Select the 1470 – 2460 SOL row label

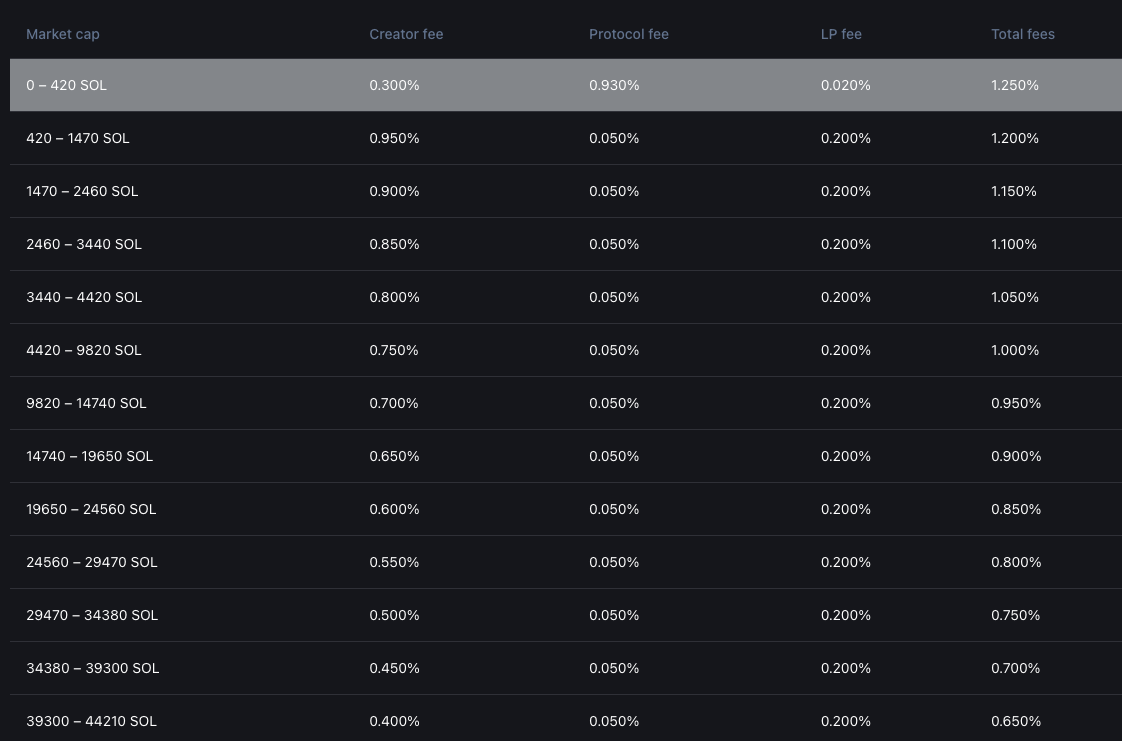82,191
